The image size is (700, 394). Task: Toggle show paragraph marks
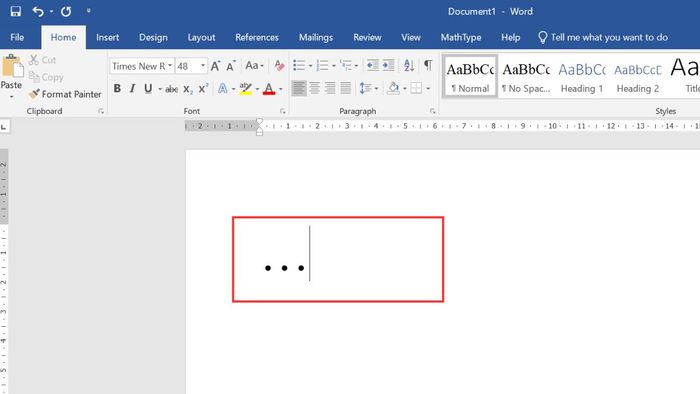(x=428, y=66)
